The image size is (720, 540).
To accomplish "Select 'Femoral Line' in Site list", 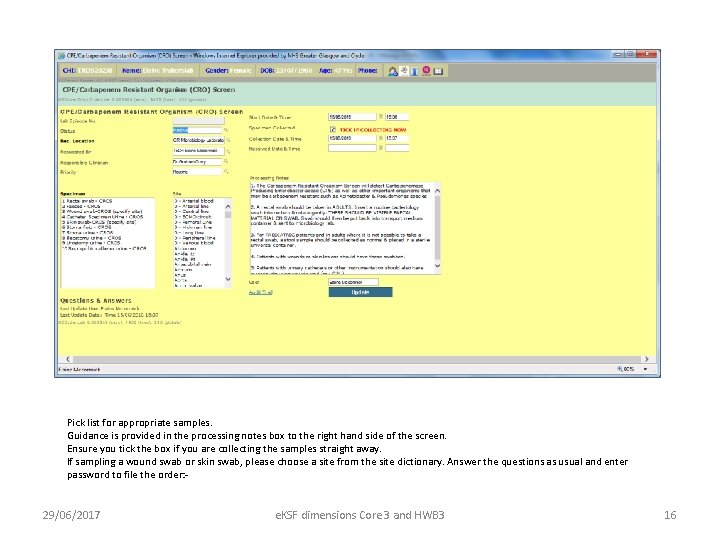I will pyautogui.click(x=193, y=222).
